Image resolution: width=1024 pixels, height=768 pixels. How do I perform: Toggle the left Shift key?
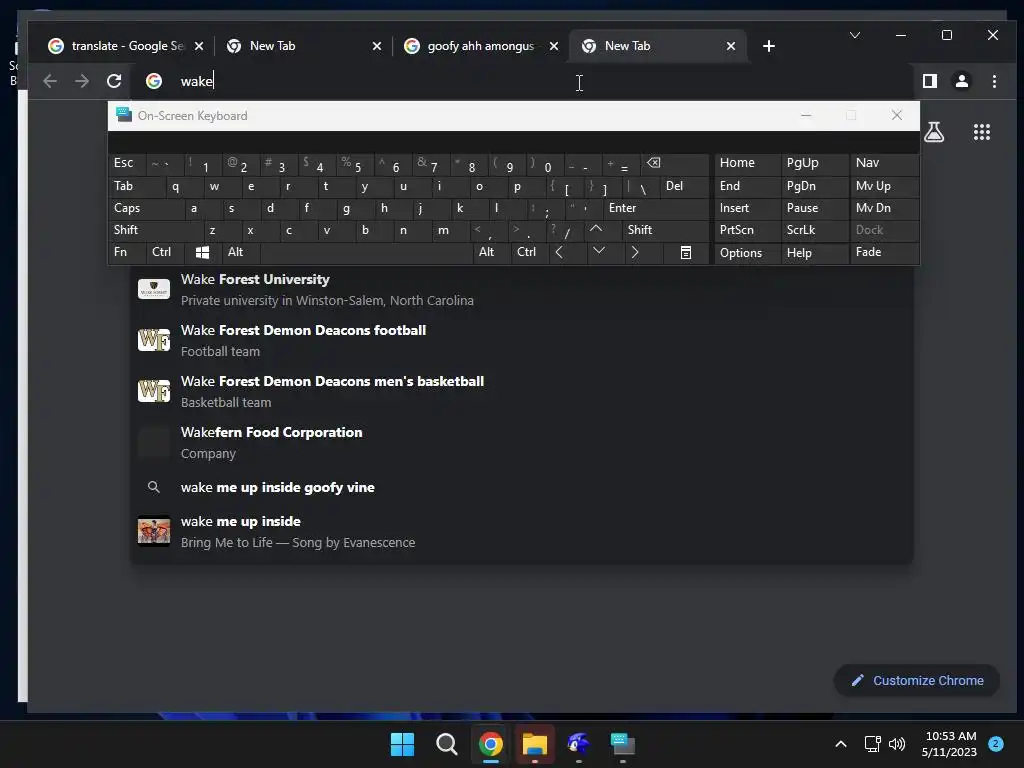(155, 230)
